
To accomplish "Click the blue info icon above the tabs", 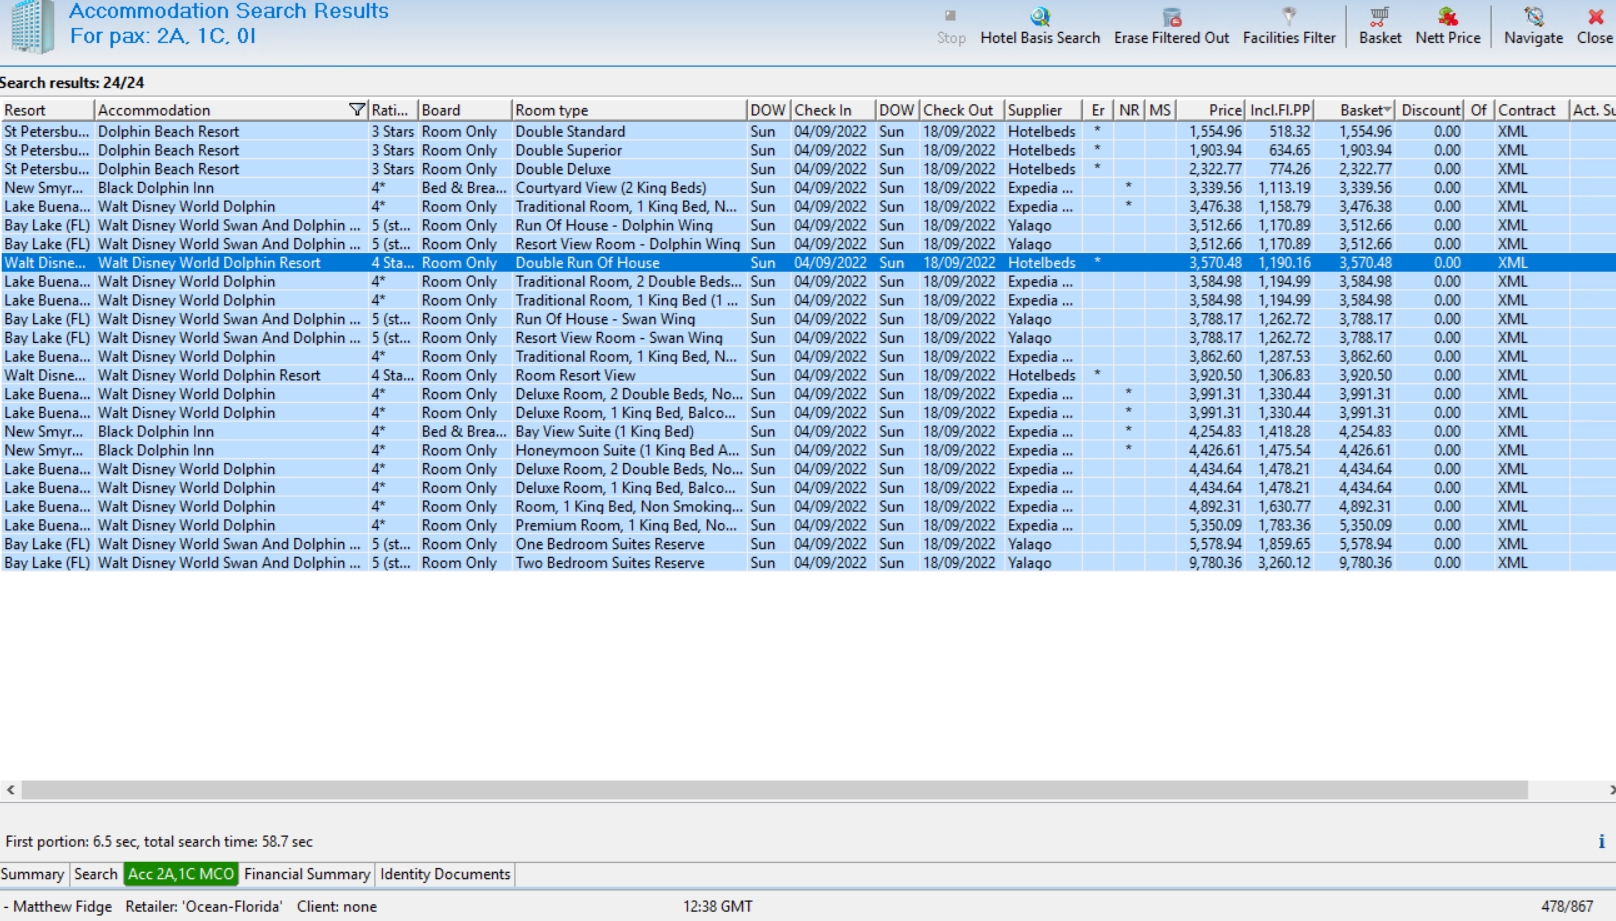I will tap(1601, 842).
